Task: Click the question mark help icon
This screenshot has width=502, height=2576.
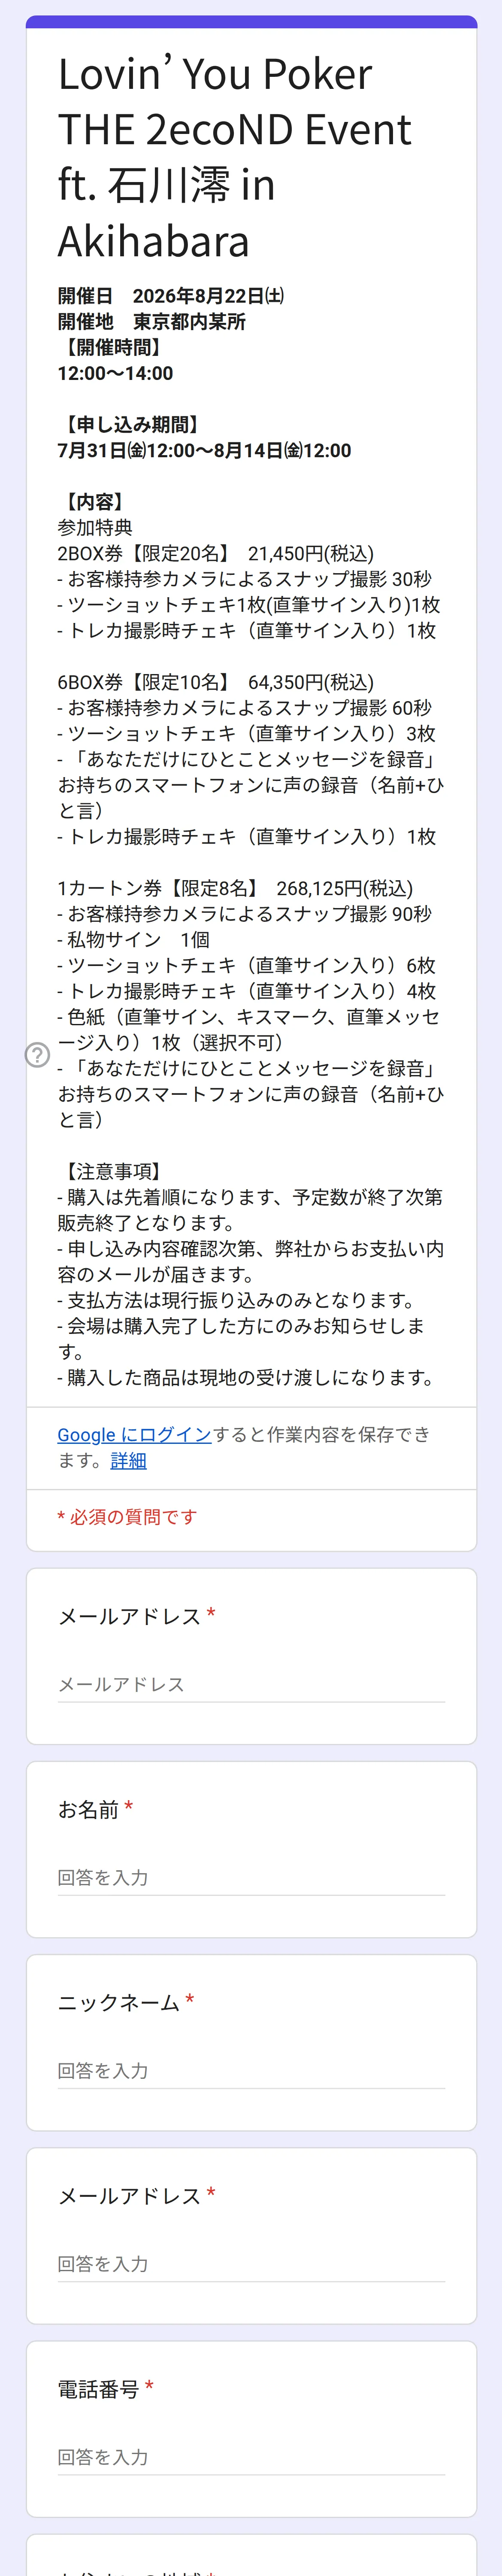Action: (x=37, y=1055)
